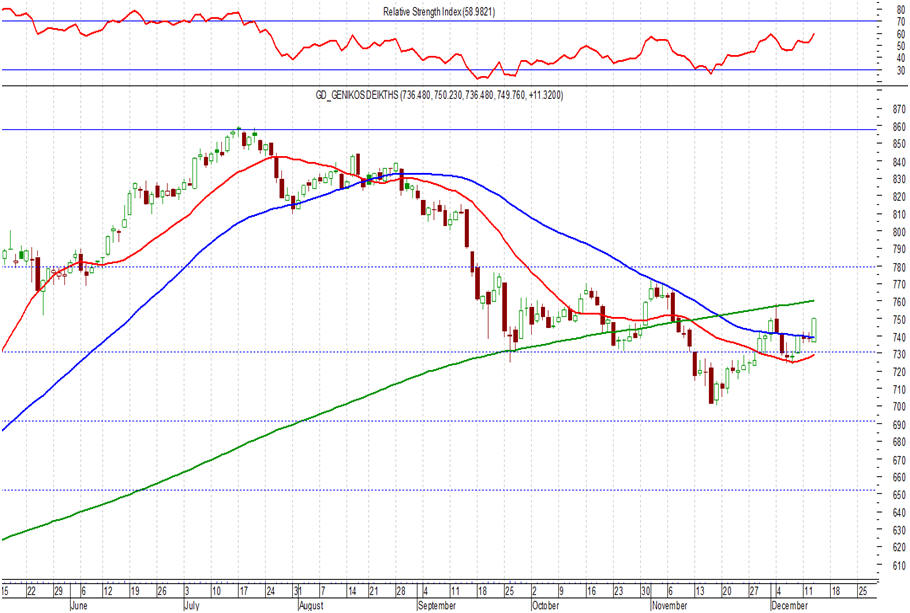
Task: Click the 690 price axis label
Action: 899,425
